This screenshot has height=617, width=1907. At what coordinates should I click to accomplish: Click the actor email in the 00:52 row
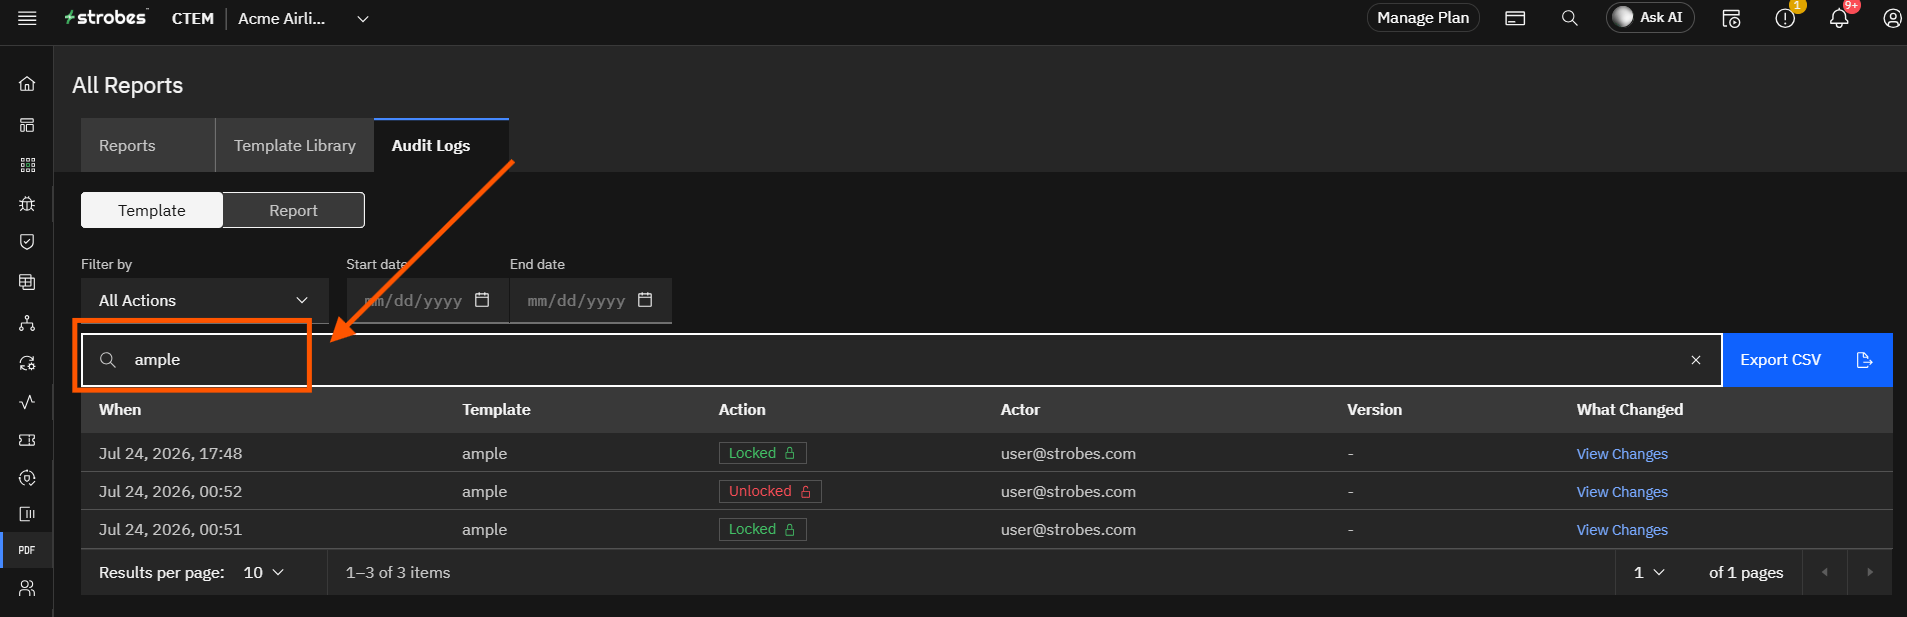point(1068,492)
